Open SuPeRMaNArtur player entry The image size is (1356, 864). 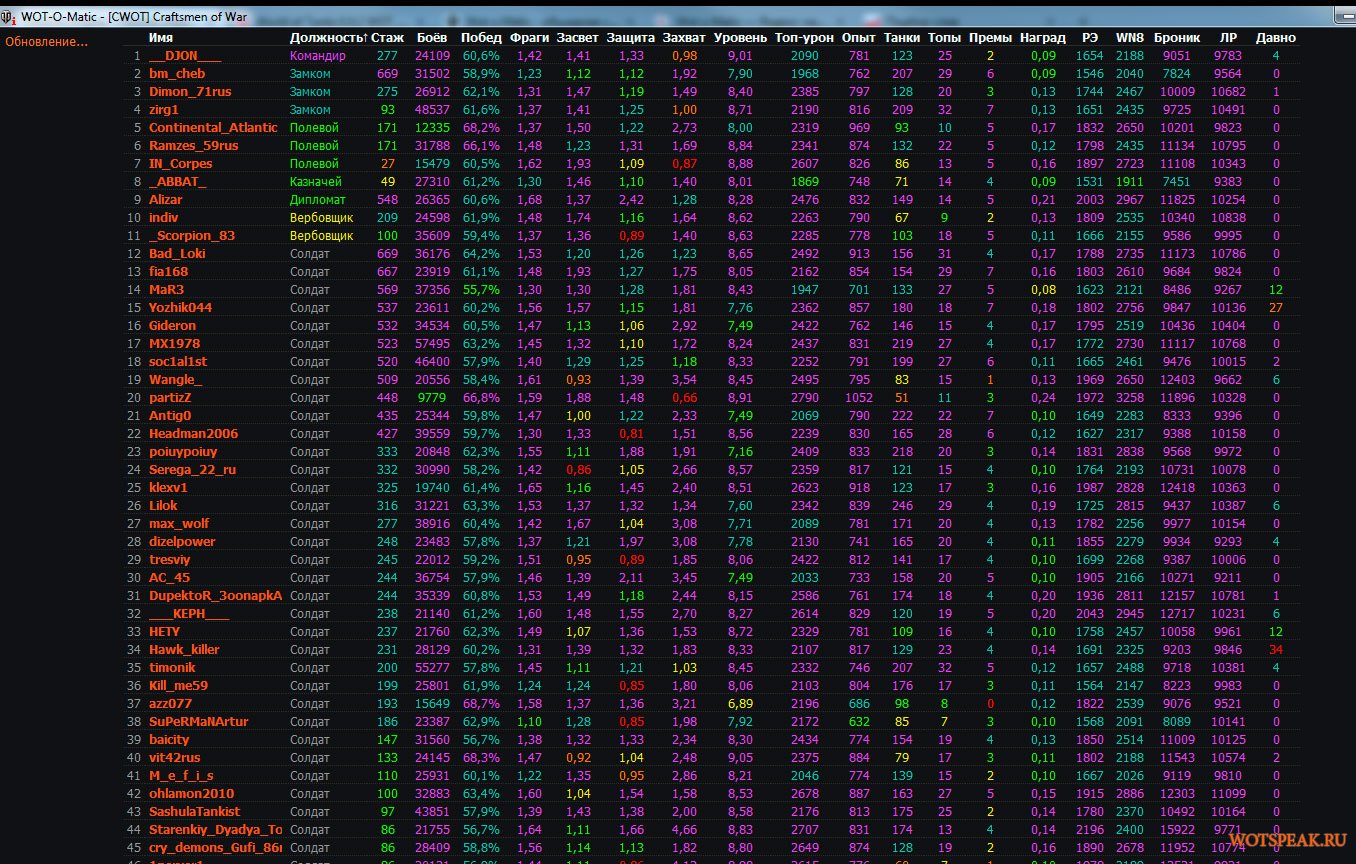198,722
